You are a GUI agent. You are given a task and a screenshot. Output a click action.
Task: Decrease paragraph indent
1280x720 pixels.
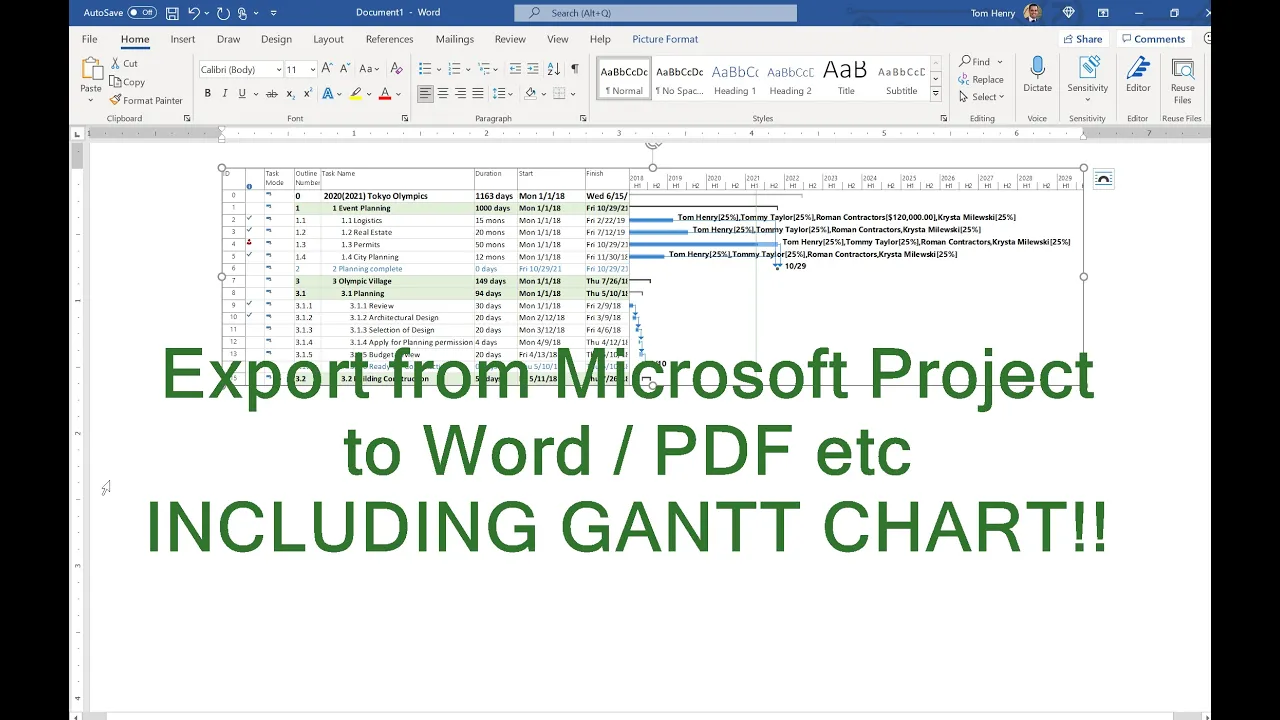coord(515,69)
